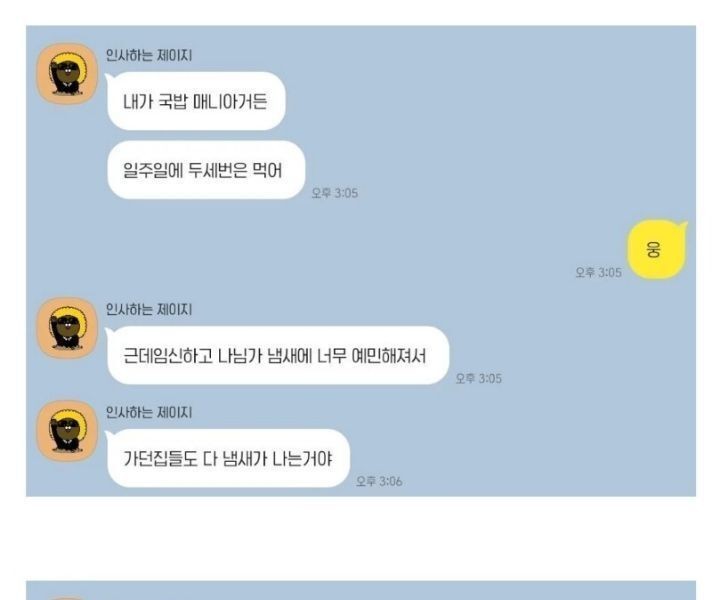Click the 오후 3:06 timestamp
Image resolution: width=720 pixels, height=600 pixels.
pos(379,481)
